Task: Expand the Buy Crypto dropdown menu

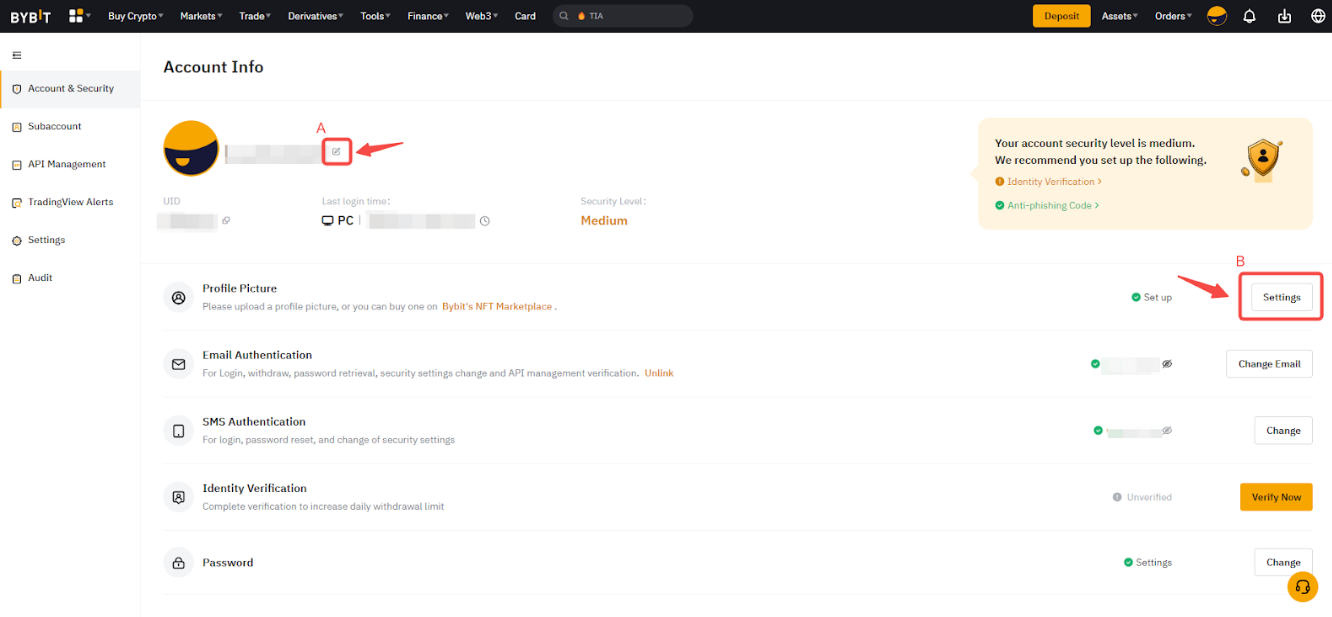Action: tap(136, 16)
